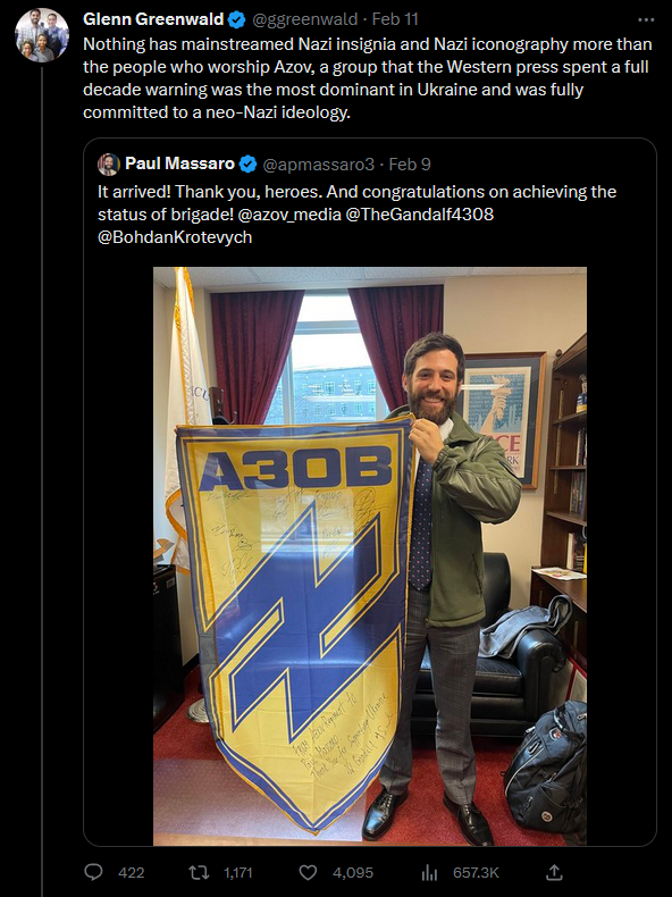Like the tweet with the heart icon
The image size is (672, 897).
[311, 872]
